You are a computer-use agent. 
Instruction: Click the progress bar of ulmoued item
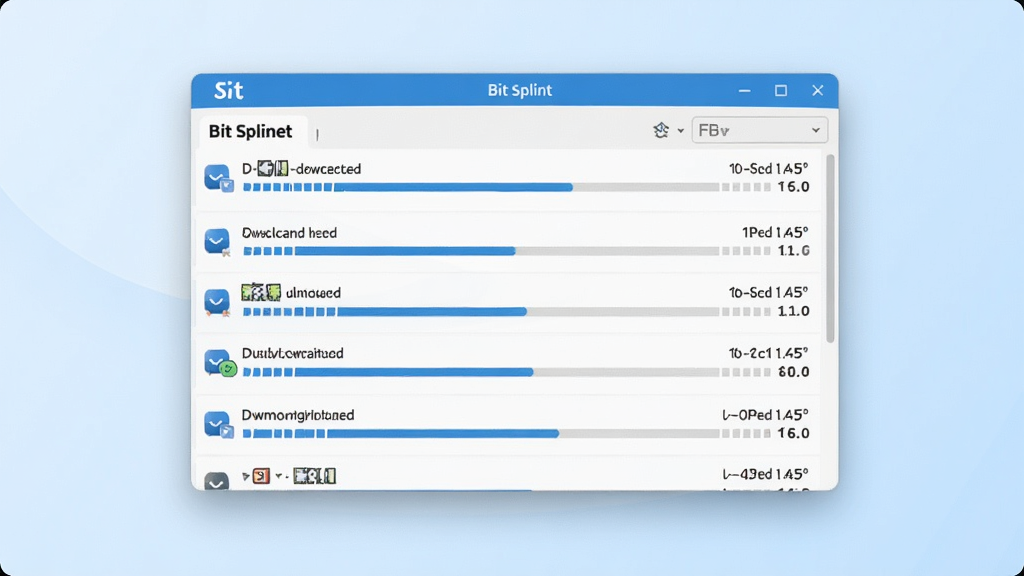pos(481,312)
